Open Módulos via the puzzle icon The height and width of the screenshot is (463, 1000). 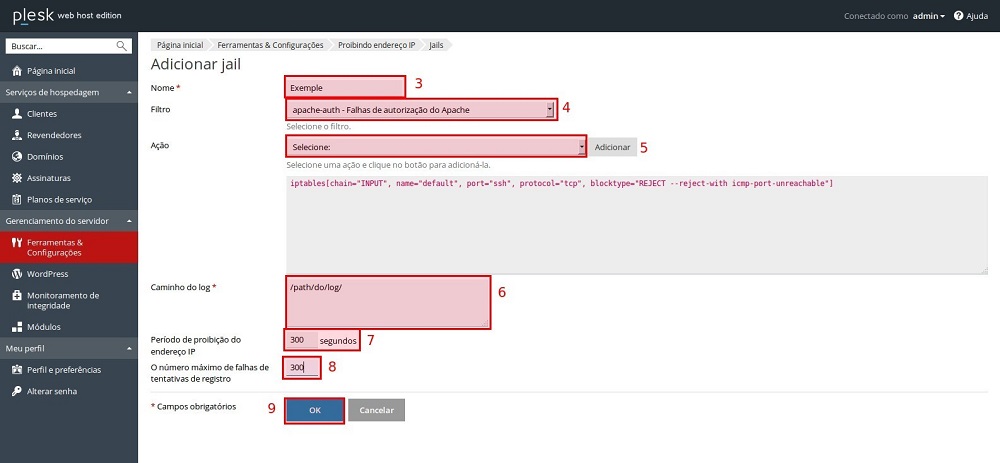click(x=16, y=327)
